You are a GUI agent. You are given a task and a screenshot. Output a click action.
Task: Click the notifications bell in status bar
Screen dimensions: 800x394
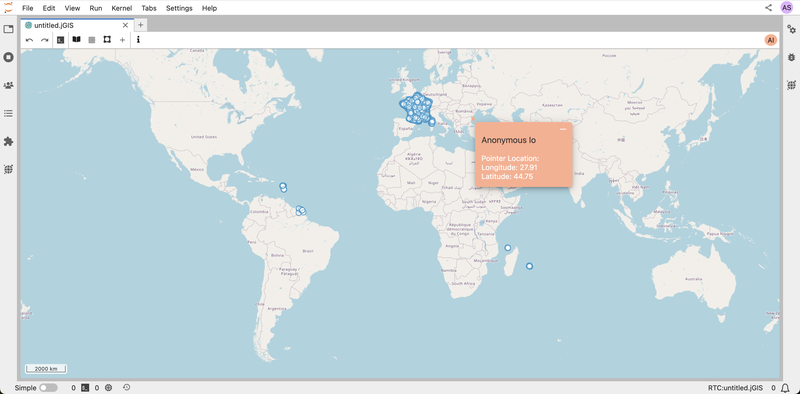pos(786,388)
